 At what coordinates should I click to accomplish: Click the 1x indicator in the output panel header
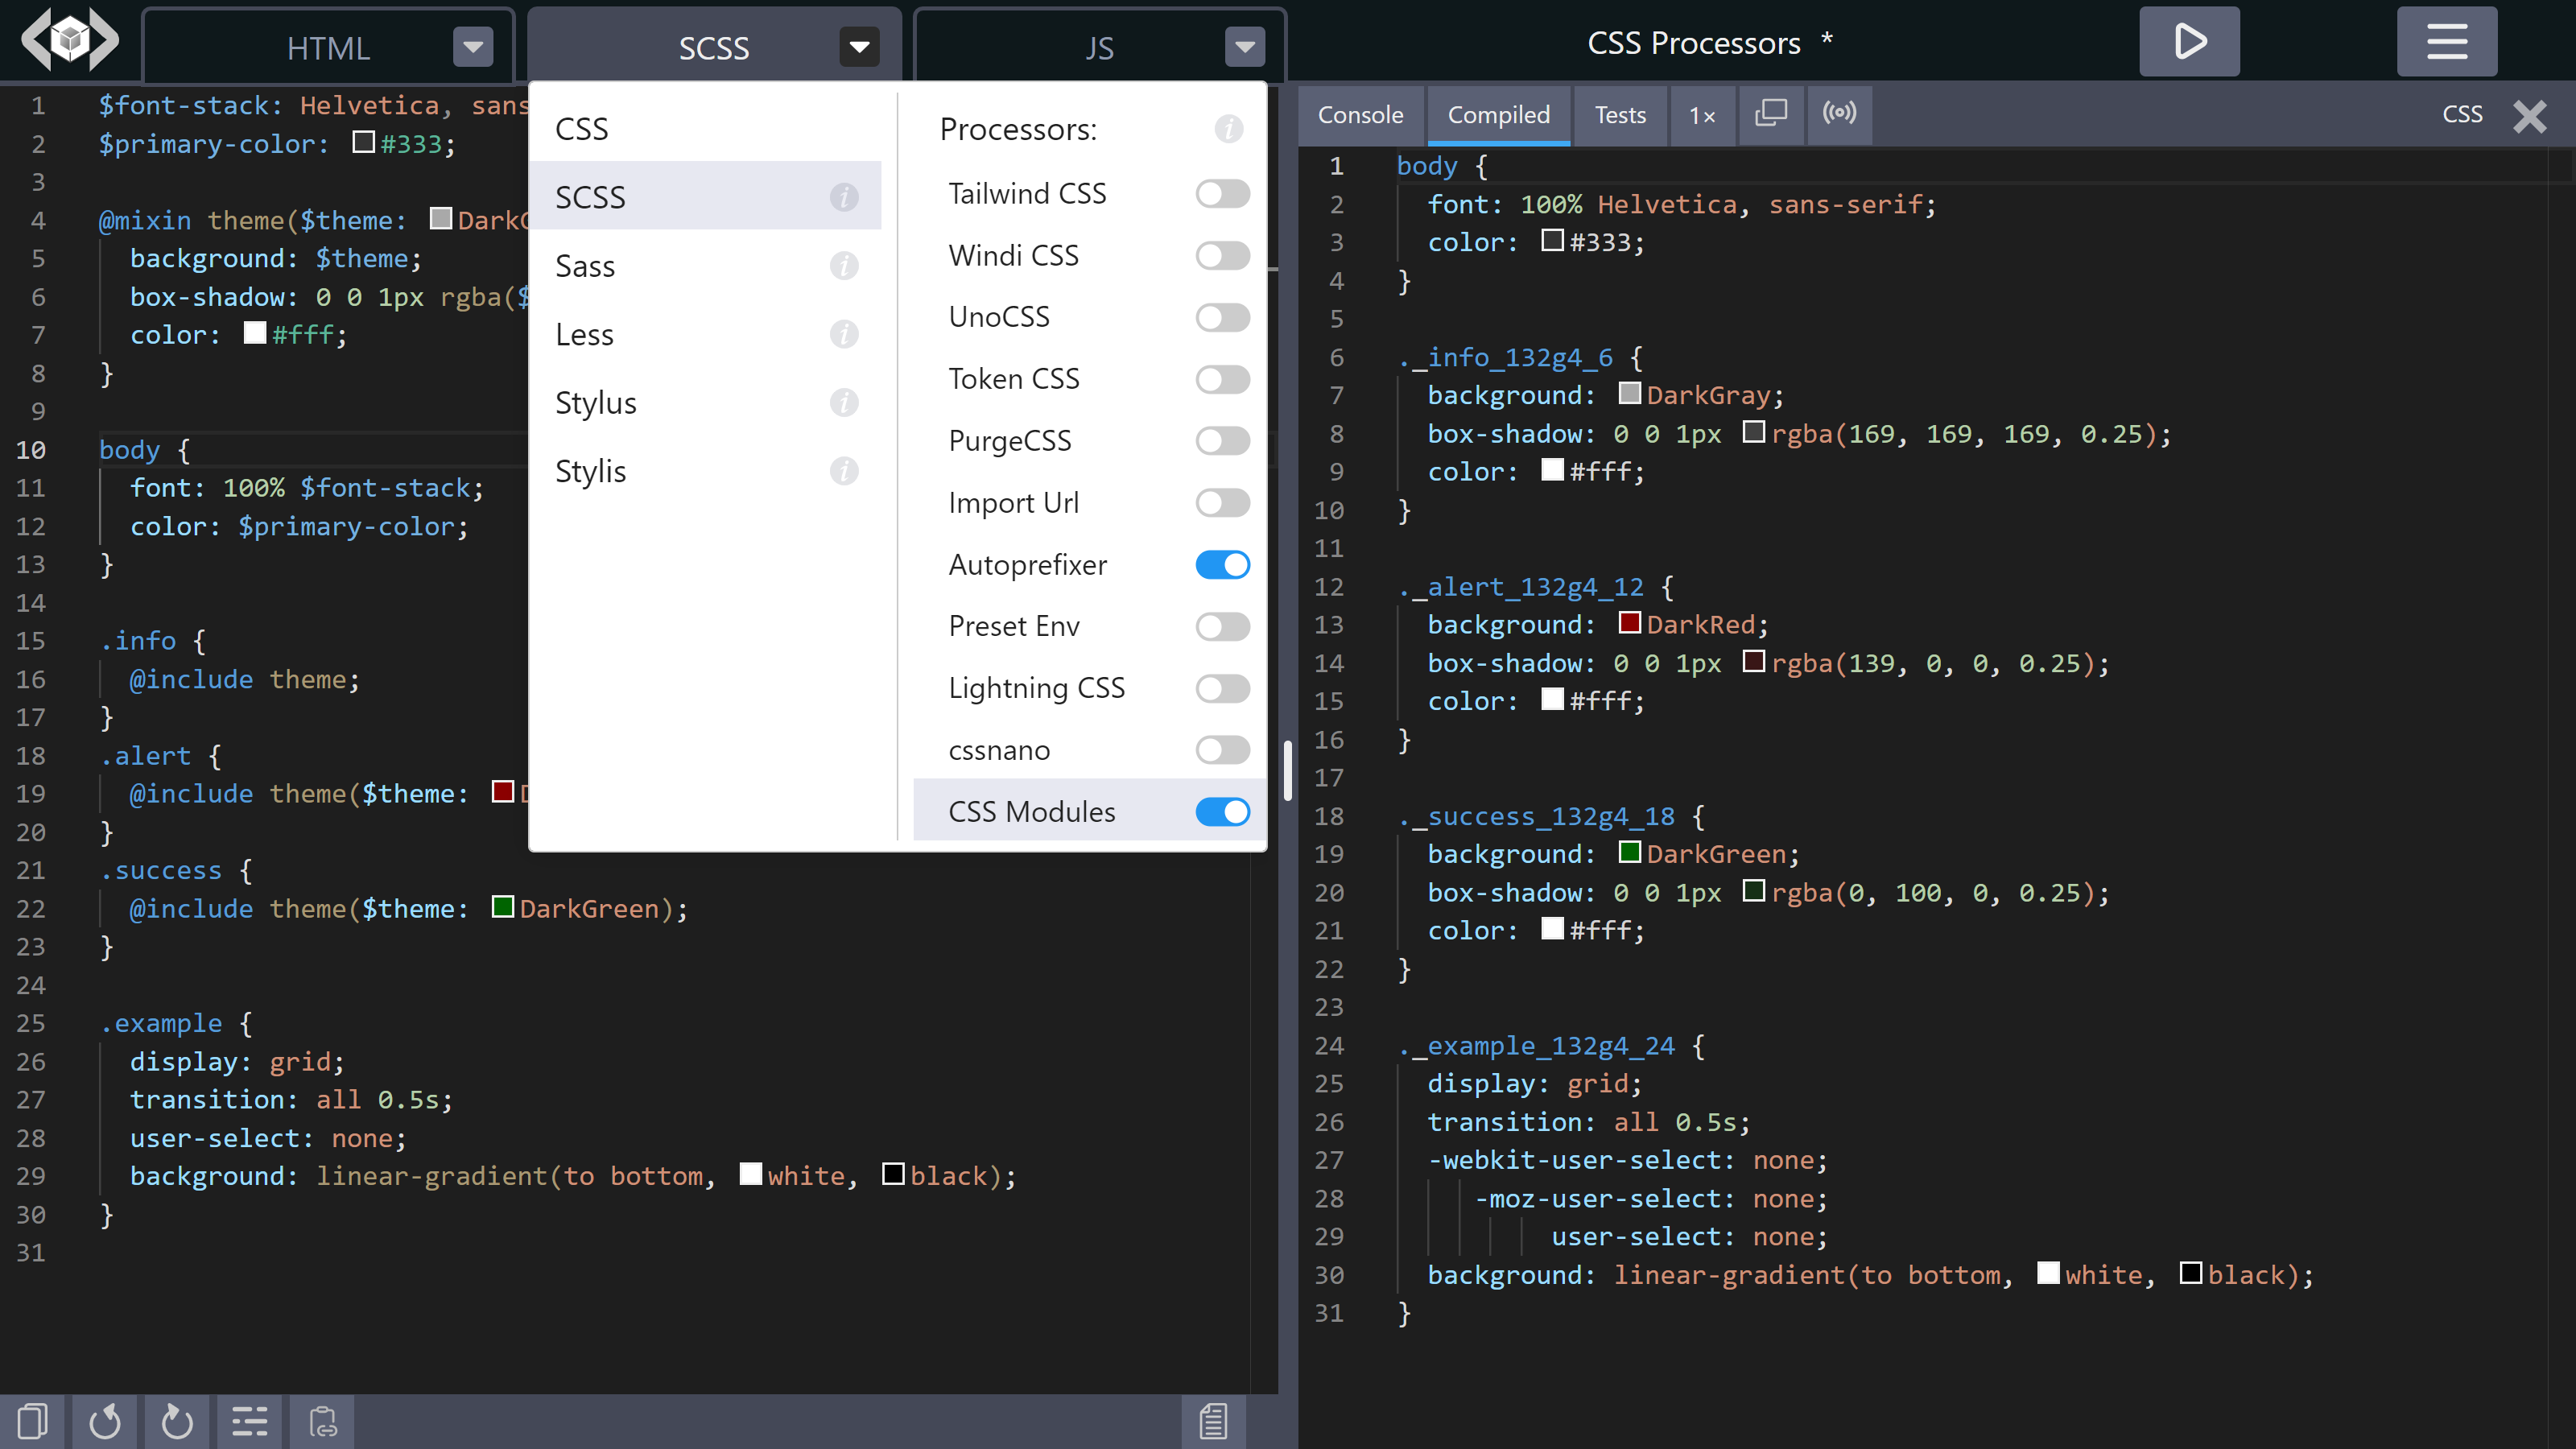(1700, 114)
